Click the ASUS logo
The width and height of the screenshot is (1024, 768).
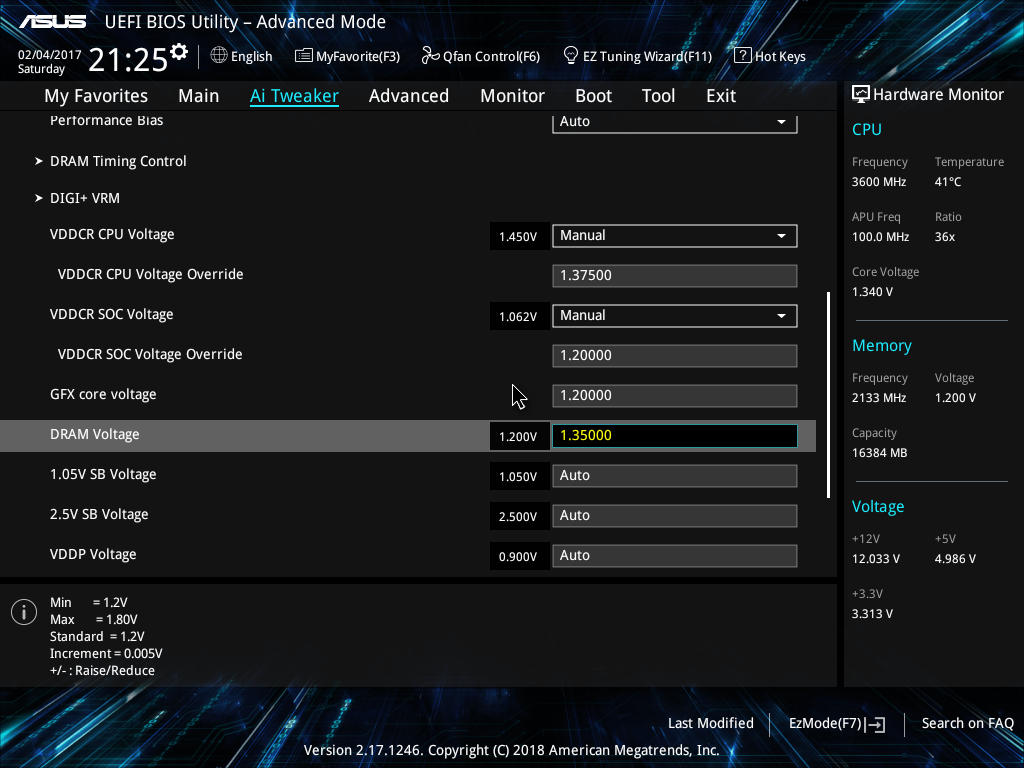coord(52,22)
